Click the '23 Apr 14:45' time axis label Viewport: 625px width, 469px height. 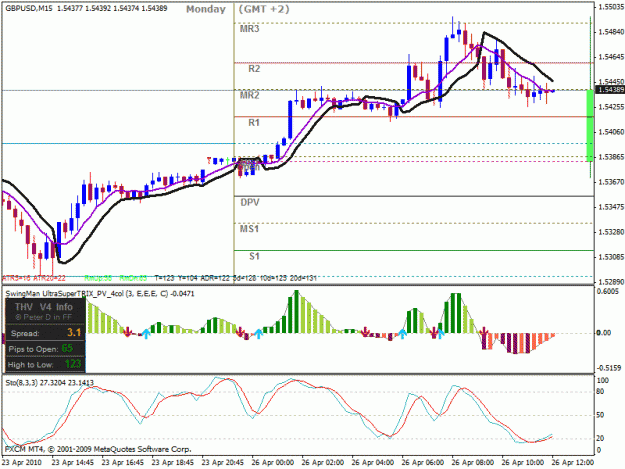[x=73, y=463]
